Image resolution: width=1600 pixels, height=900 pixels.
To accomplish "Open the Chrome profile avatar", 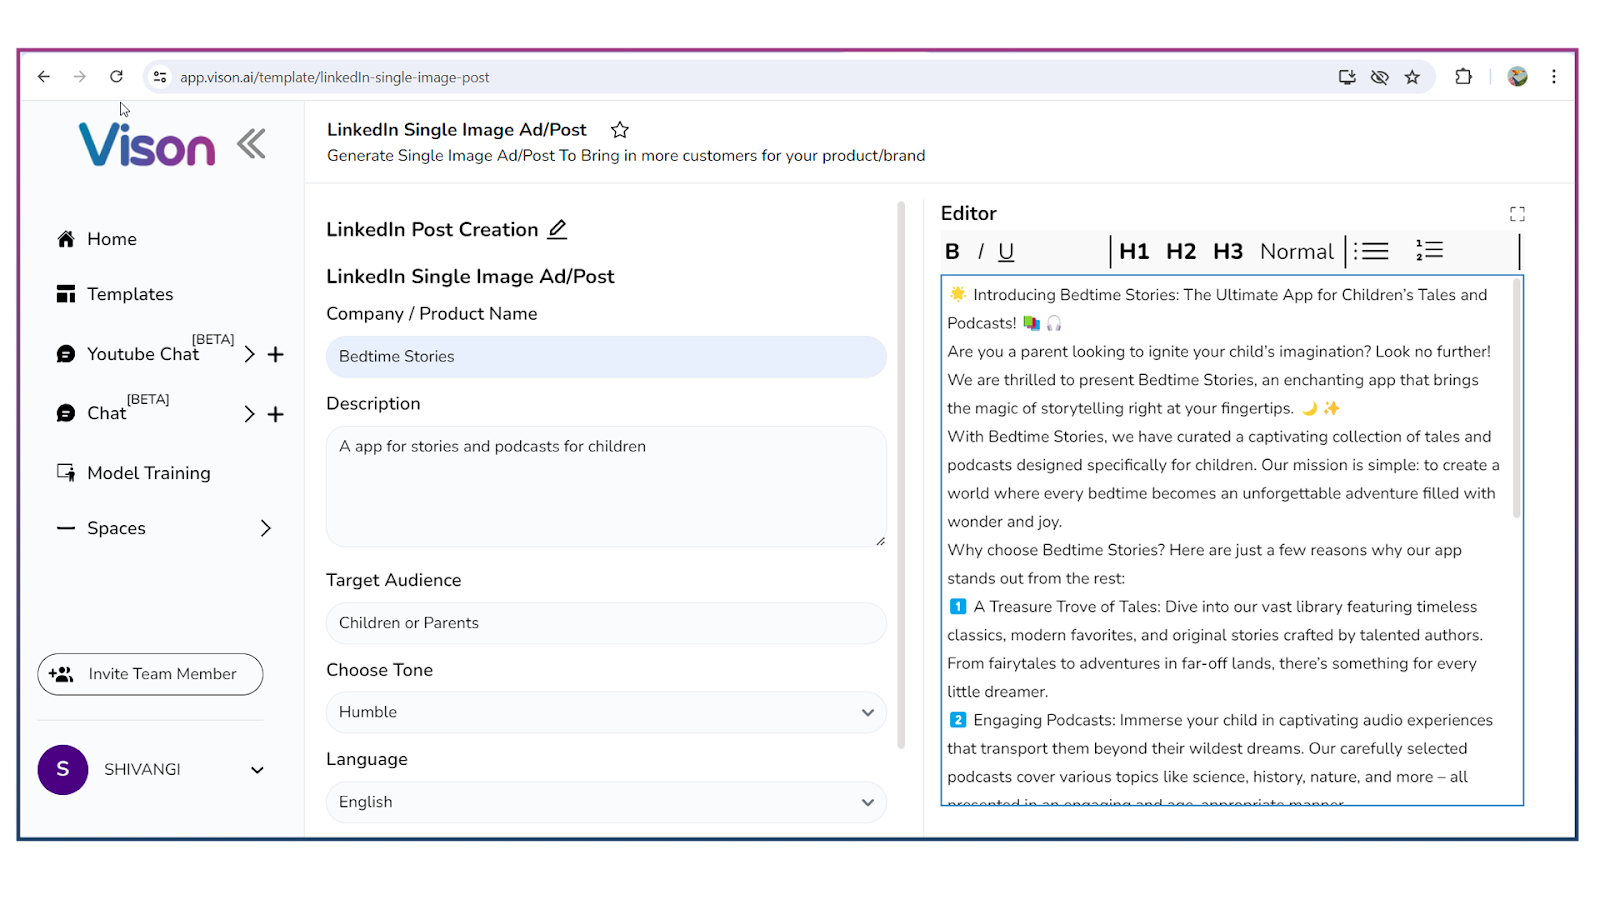I will tap(1517, 77).
